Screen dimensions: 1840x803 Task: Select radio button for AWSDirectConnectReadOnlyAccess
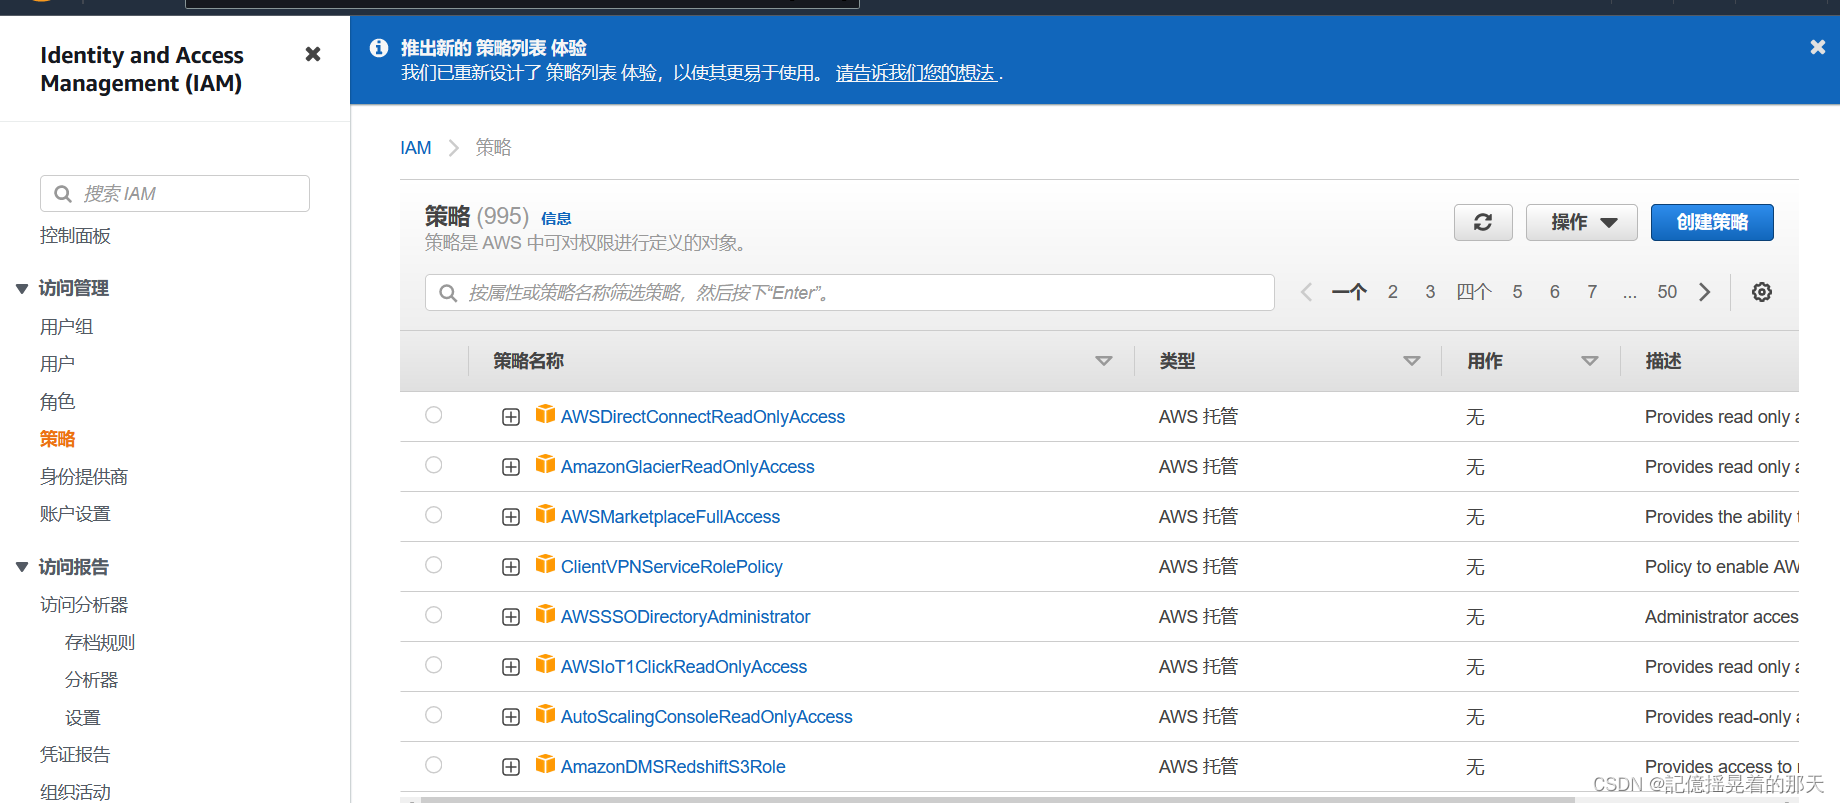pyautogui.click(x=433, y=415)
